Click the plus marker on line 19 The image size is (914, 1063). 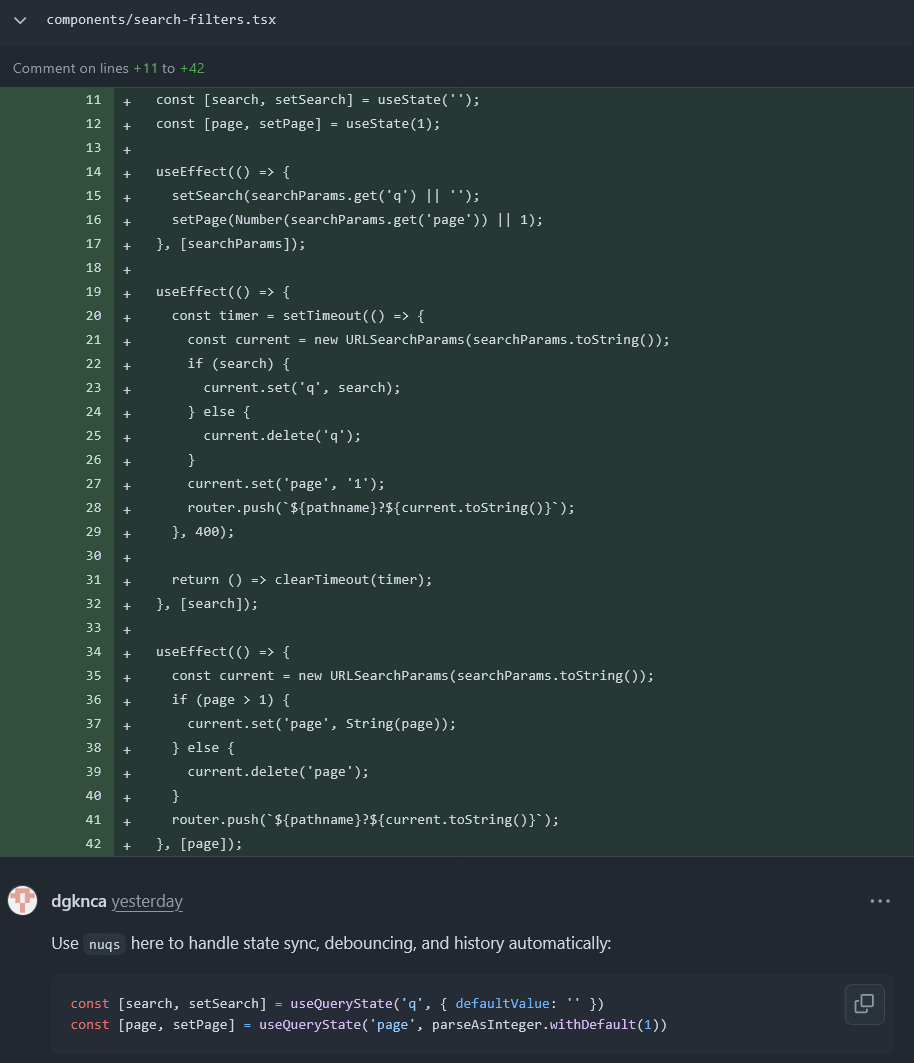pos(127,294)
